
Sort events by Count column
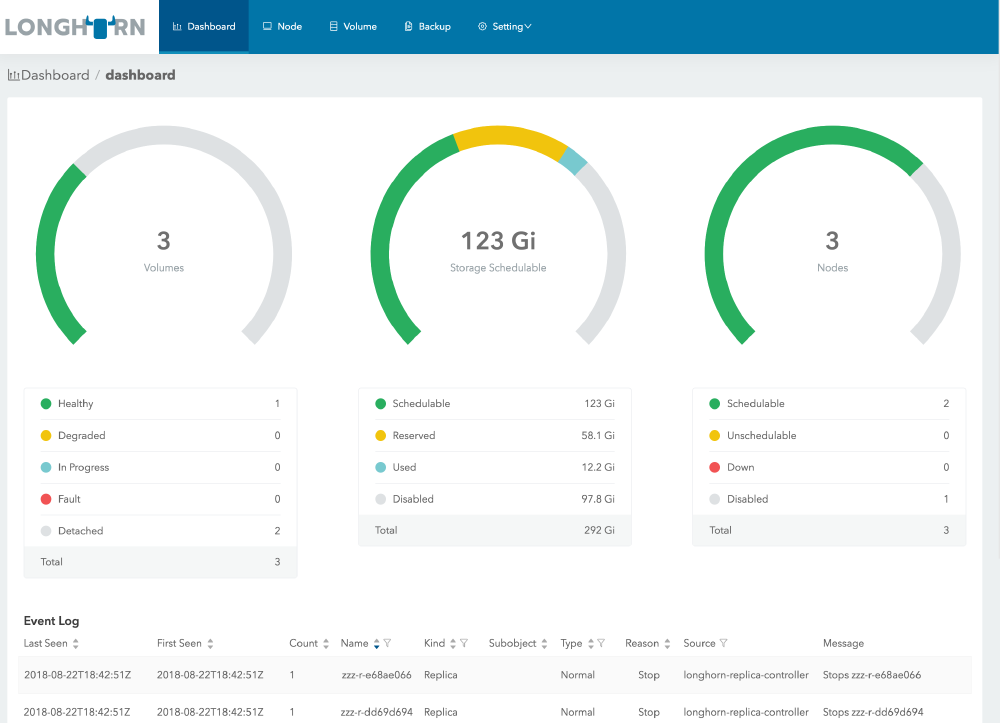click(325, 644)
